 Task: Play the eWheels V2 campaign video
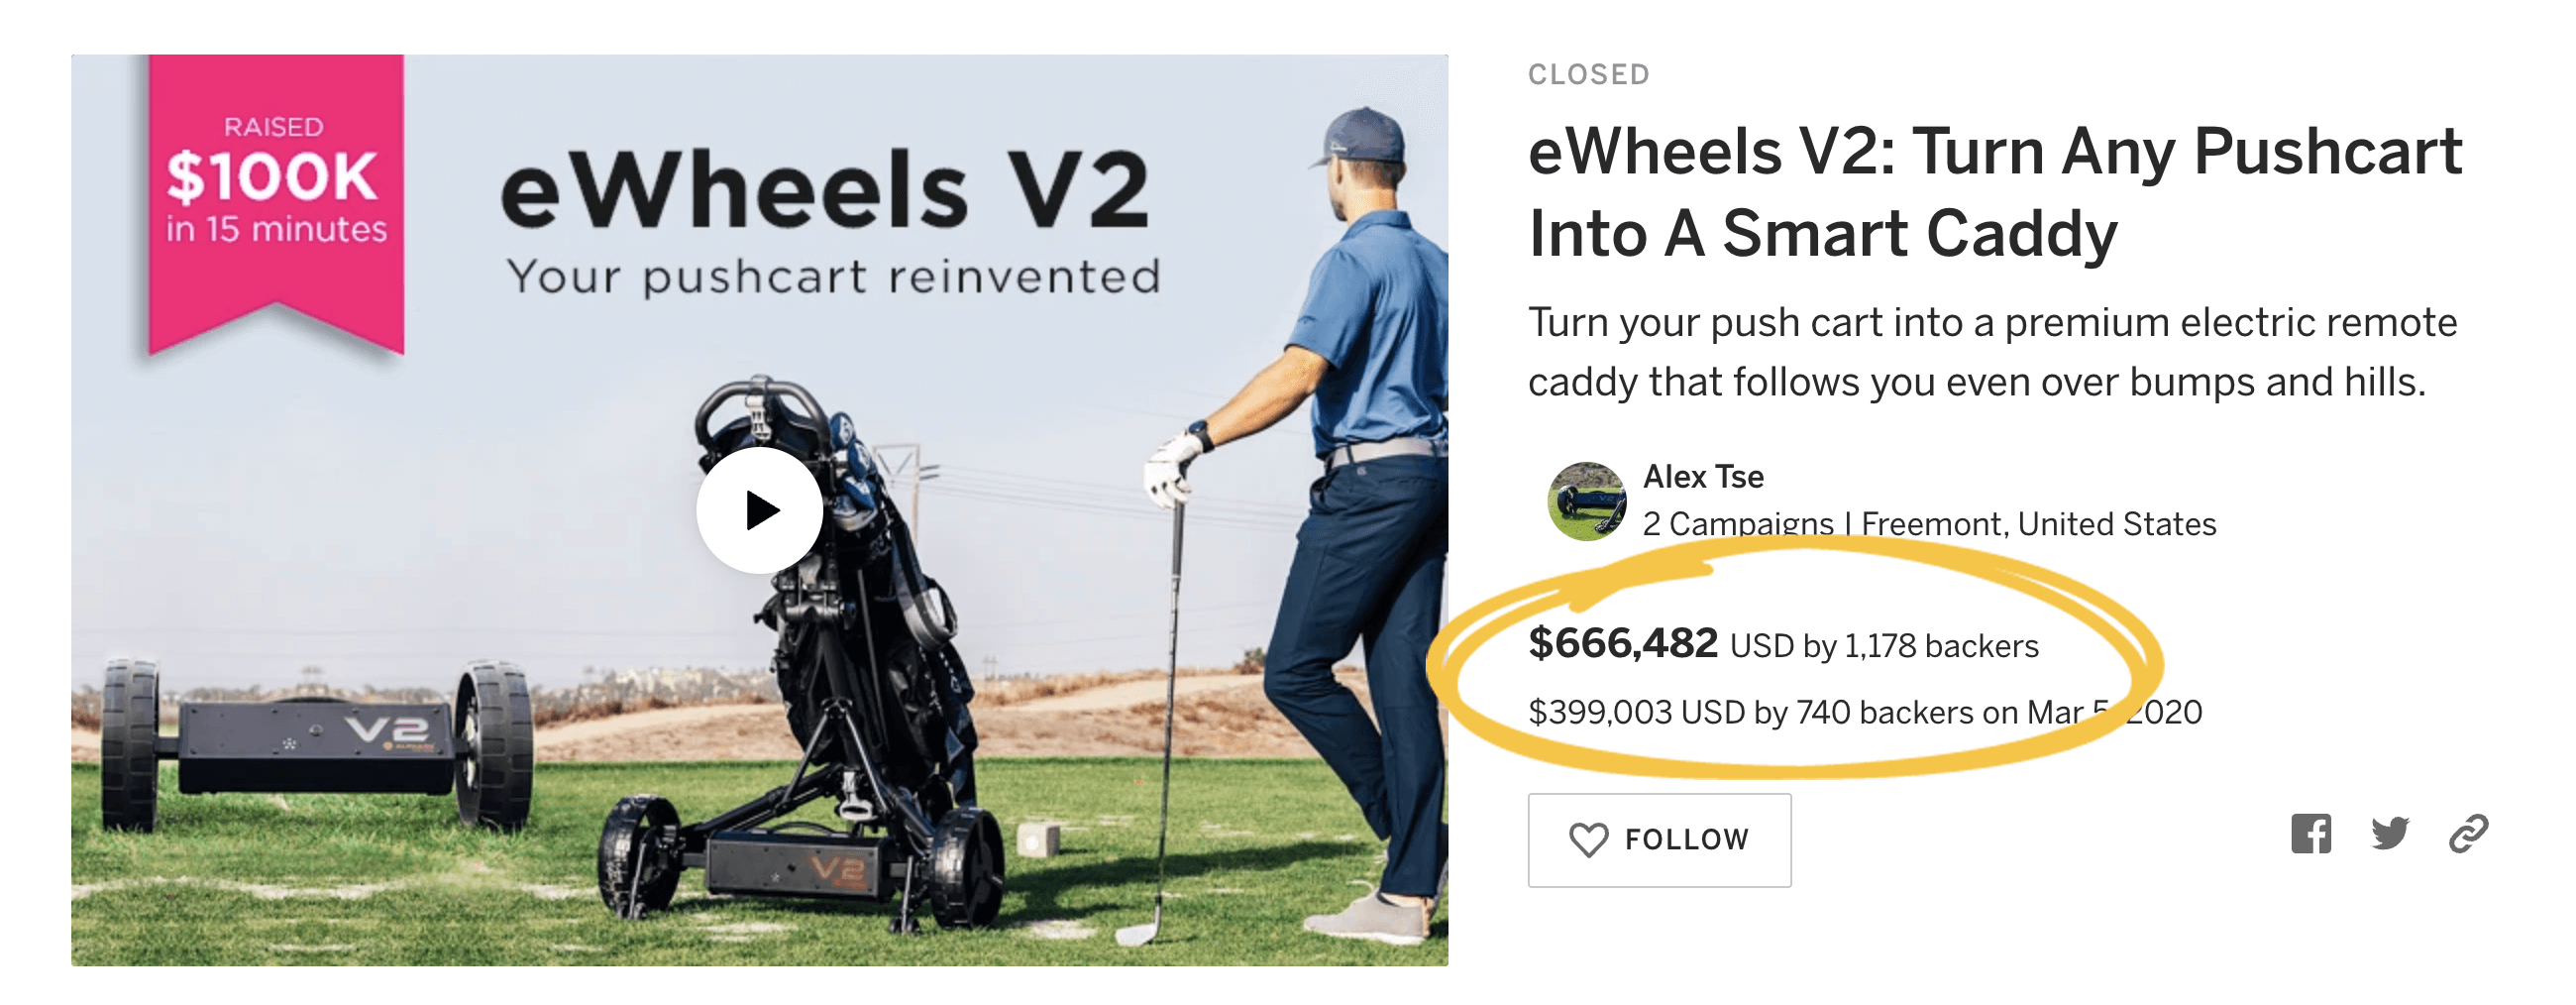click(759, 510)
